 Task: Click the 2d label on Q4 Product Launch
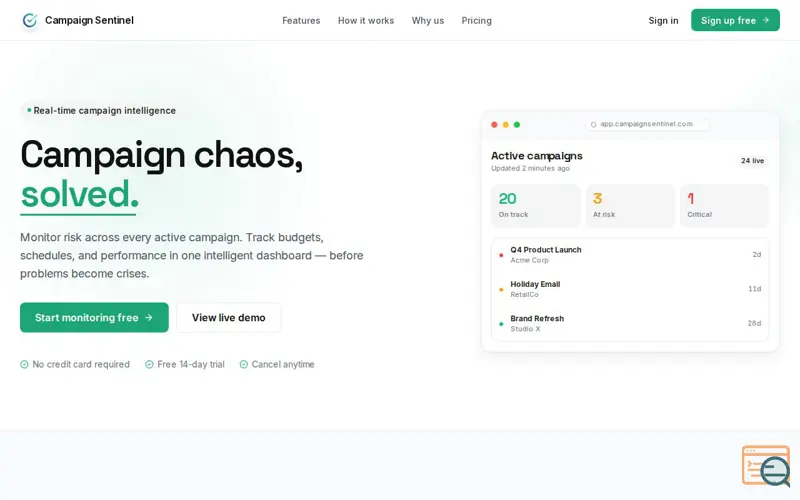point(757,254)
